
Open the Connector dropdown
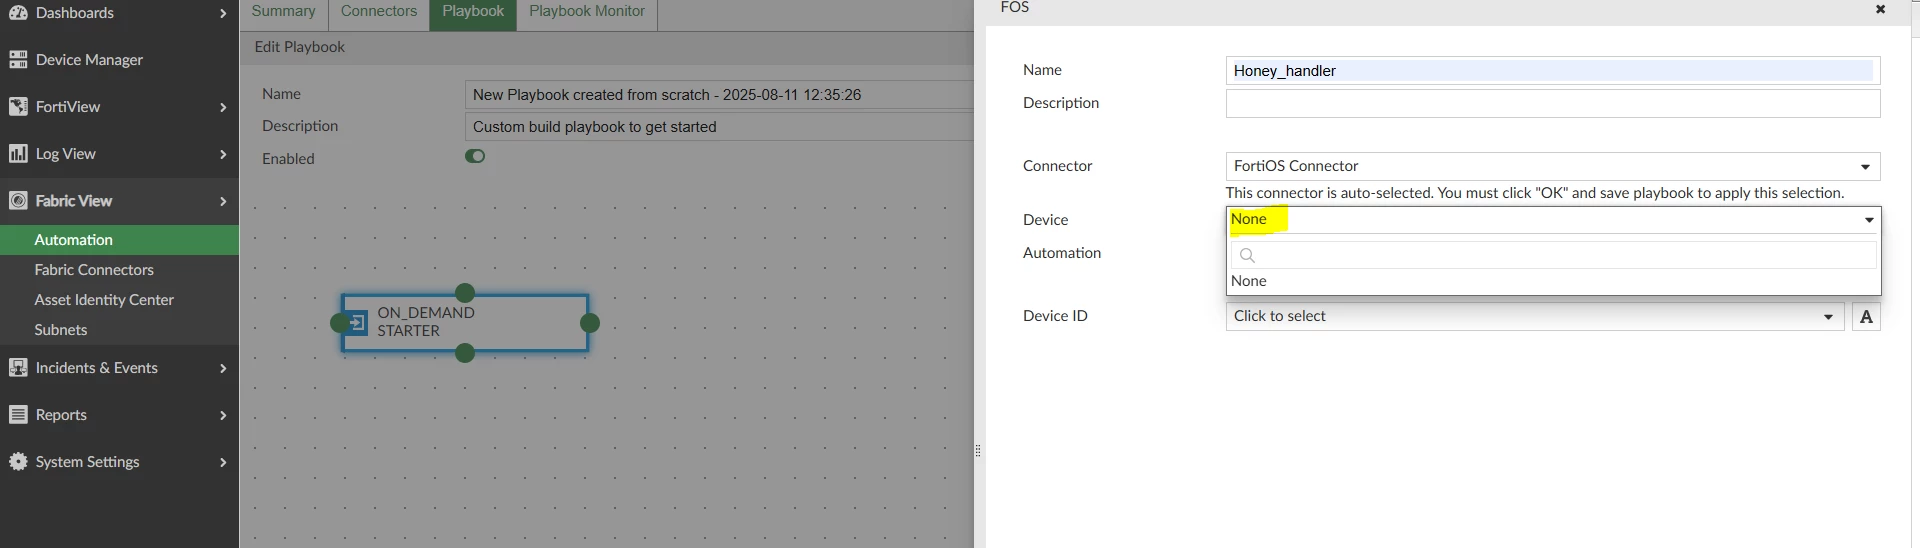coord(1553,166)
